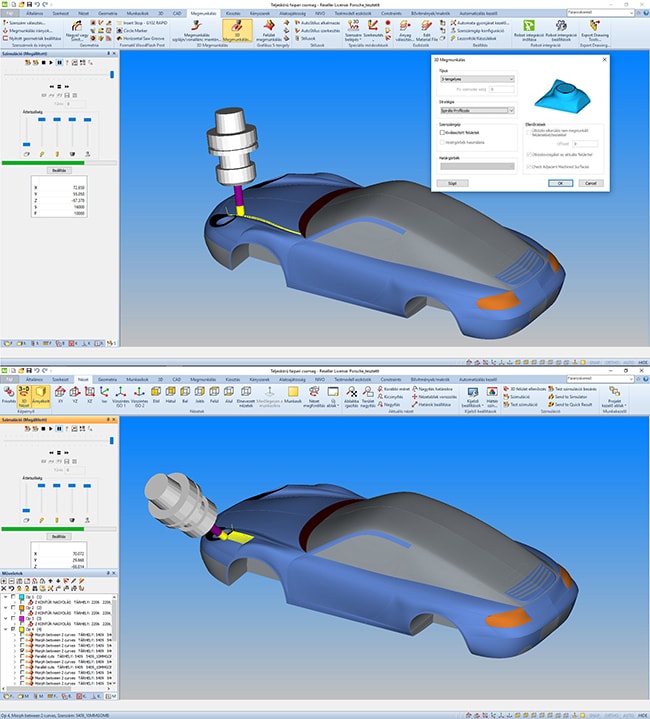Collapse Op 1 group in operations tree
The width and height of the screenshot is (650, 719).
point(6,597)
